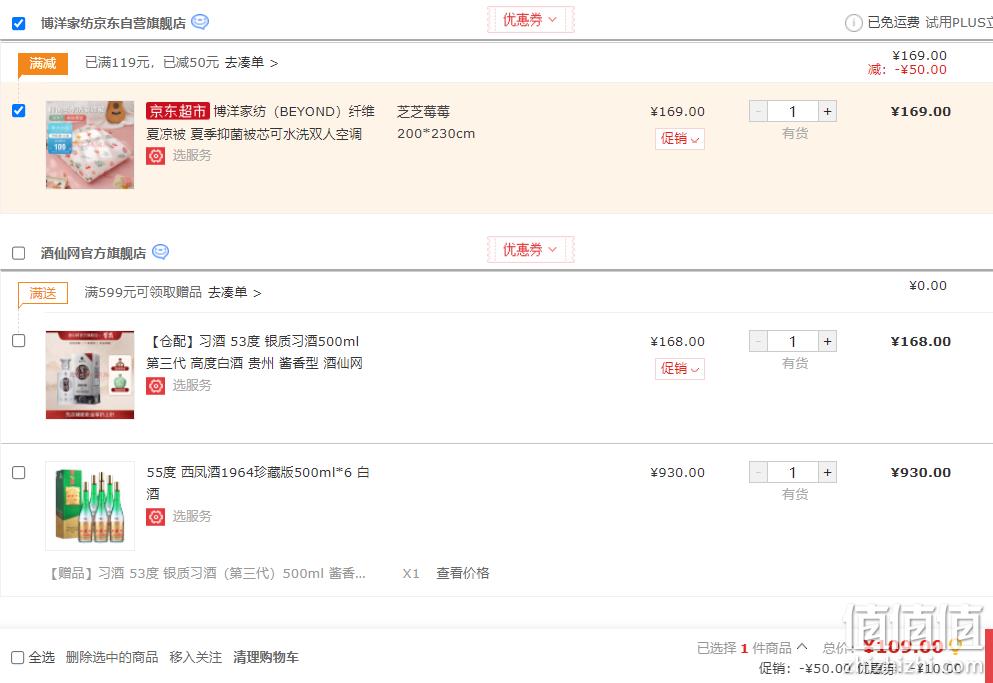Open 55度 西凤酒1964珍藏版 product title

258,483
